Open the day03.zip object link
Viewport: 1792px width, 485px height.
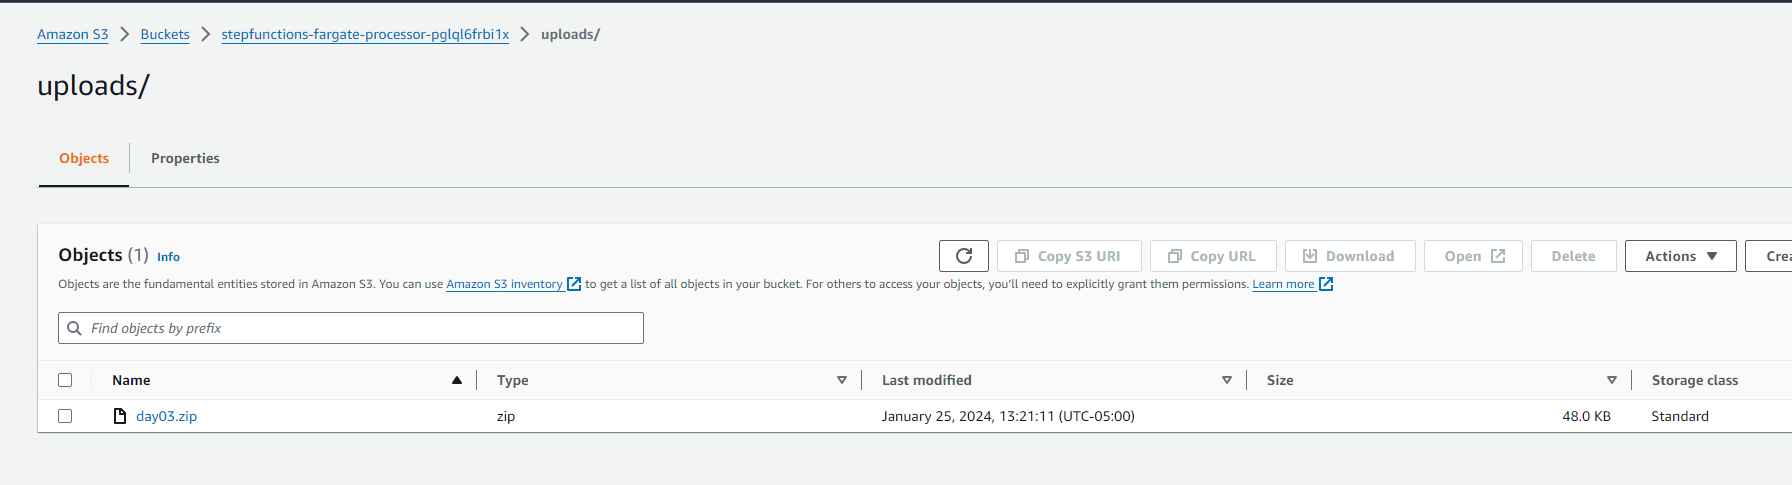tap(166, 416)
